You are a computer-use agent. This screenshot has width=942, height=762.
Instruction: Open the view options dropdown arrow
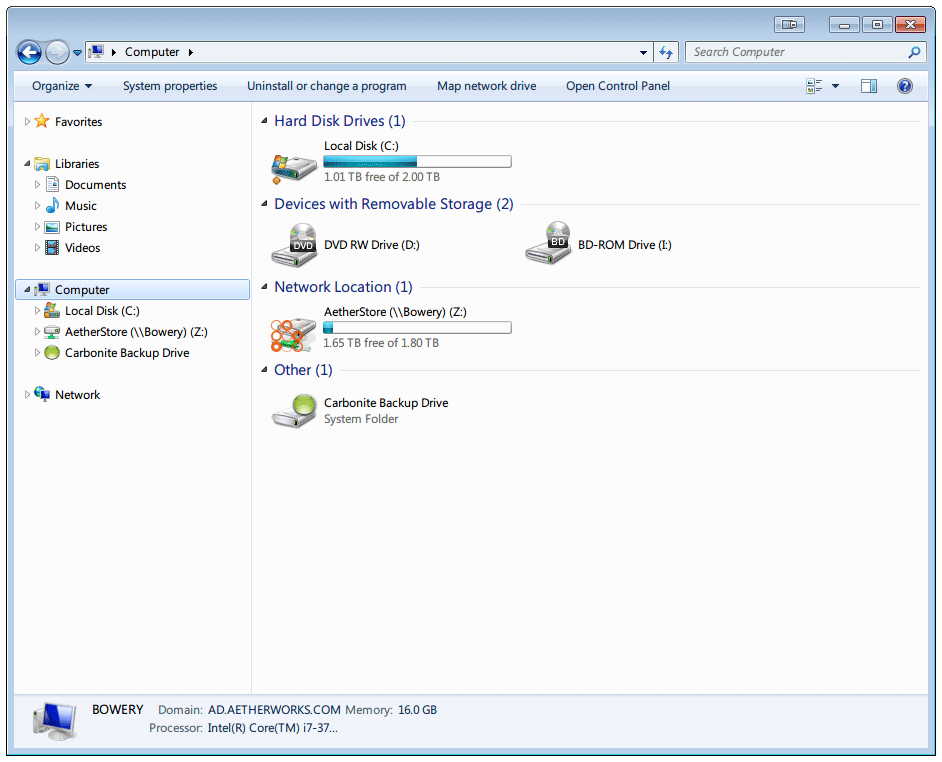[x=835, y=86]
